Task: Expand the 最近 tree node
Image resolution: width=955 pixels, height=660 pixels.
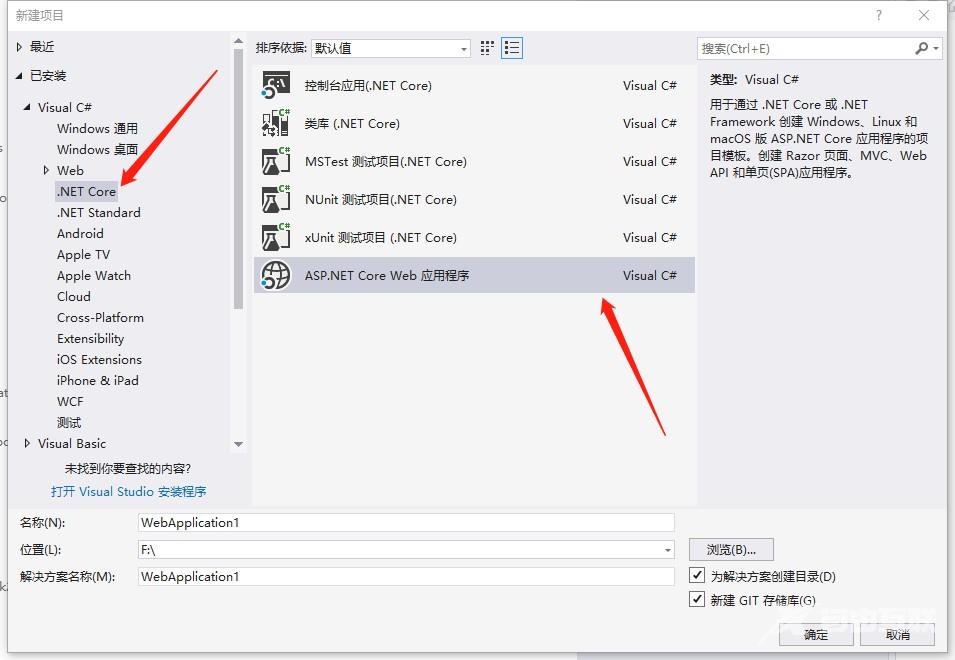Action: (x=19, y=46)
